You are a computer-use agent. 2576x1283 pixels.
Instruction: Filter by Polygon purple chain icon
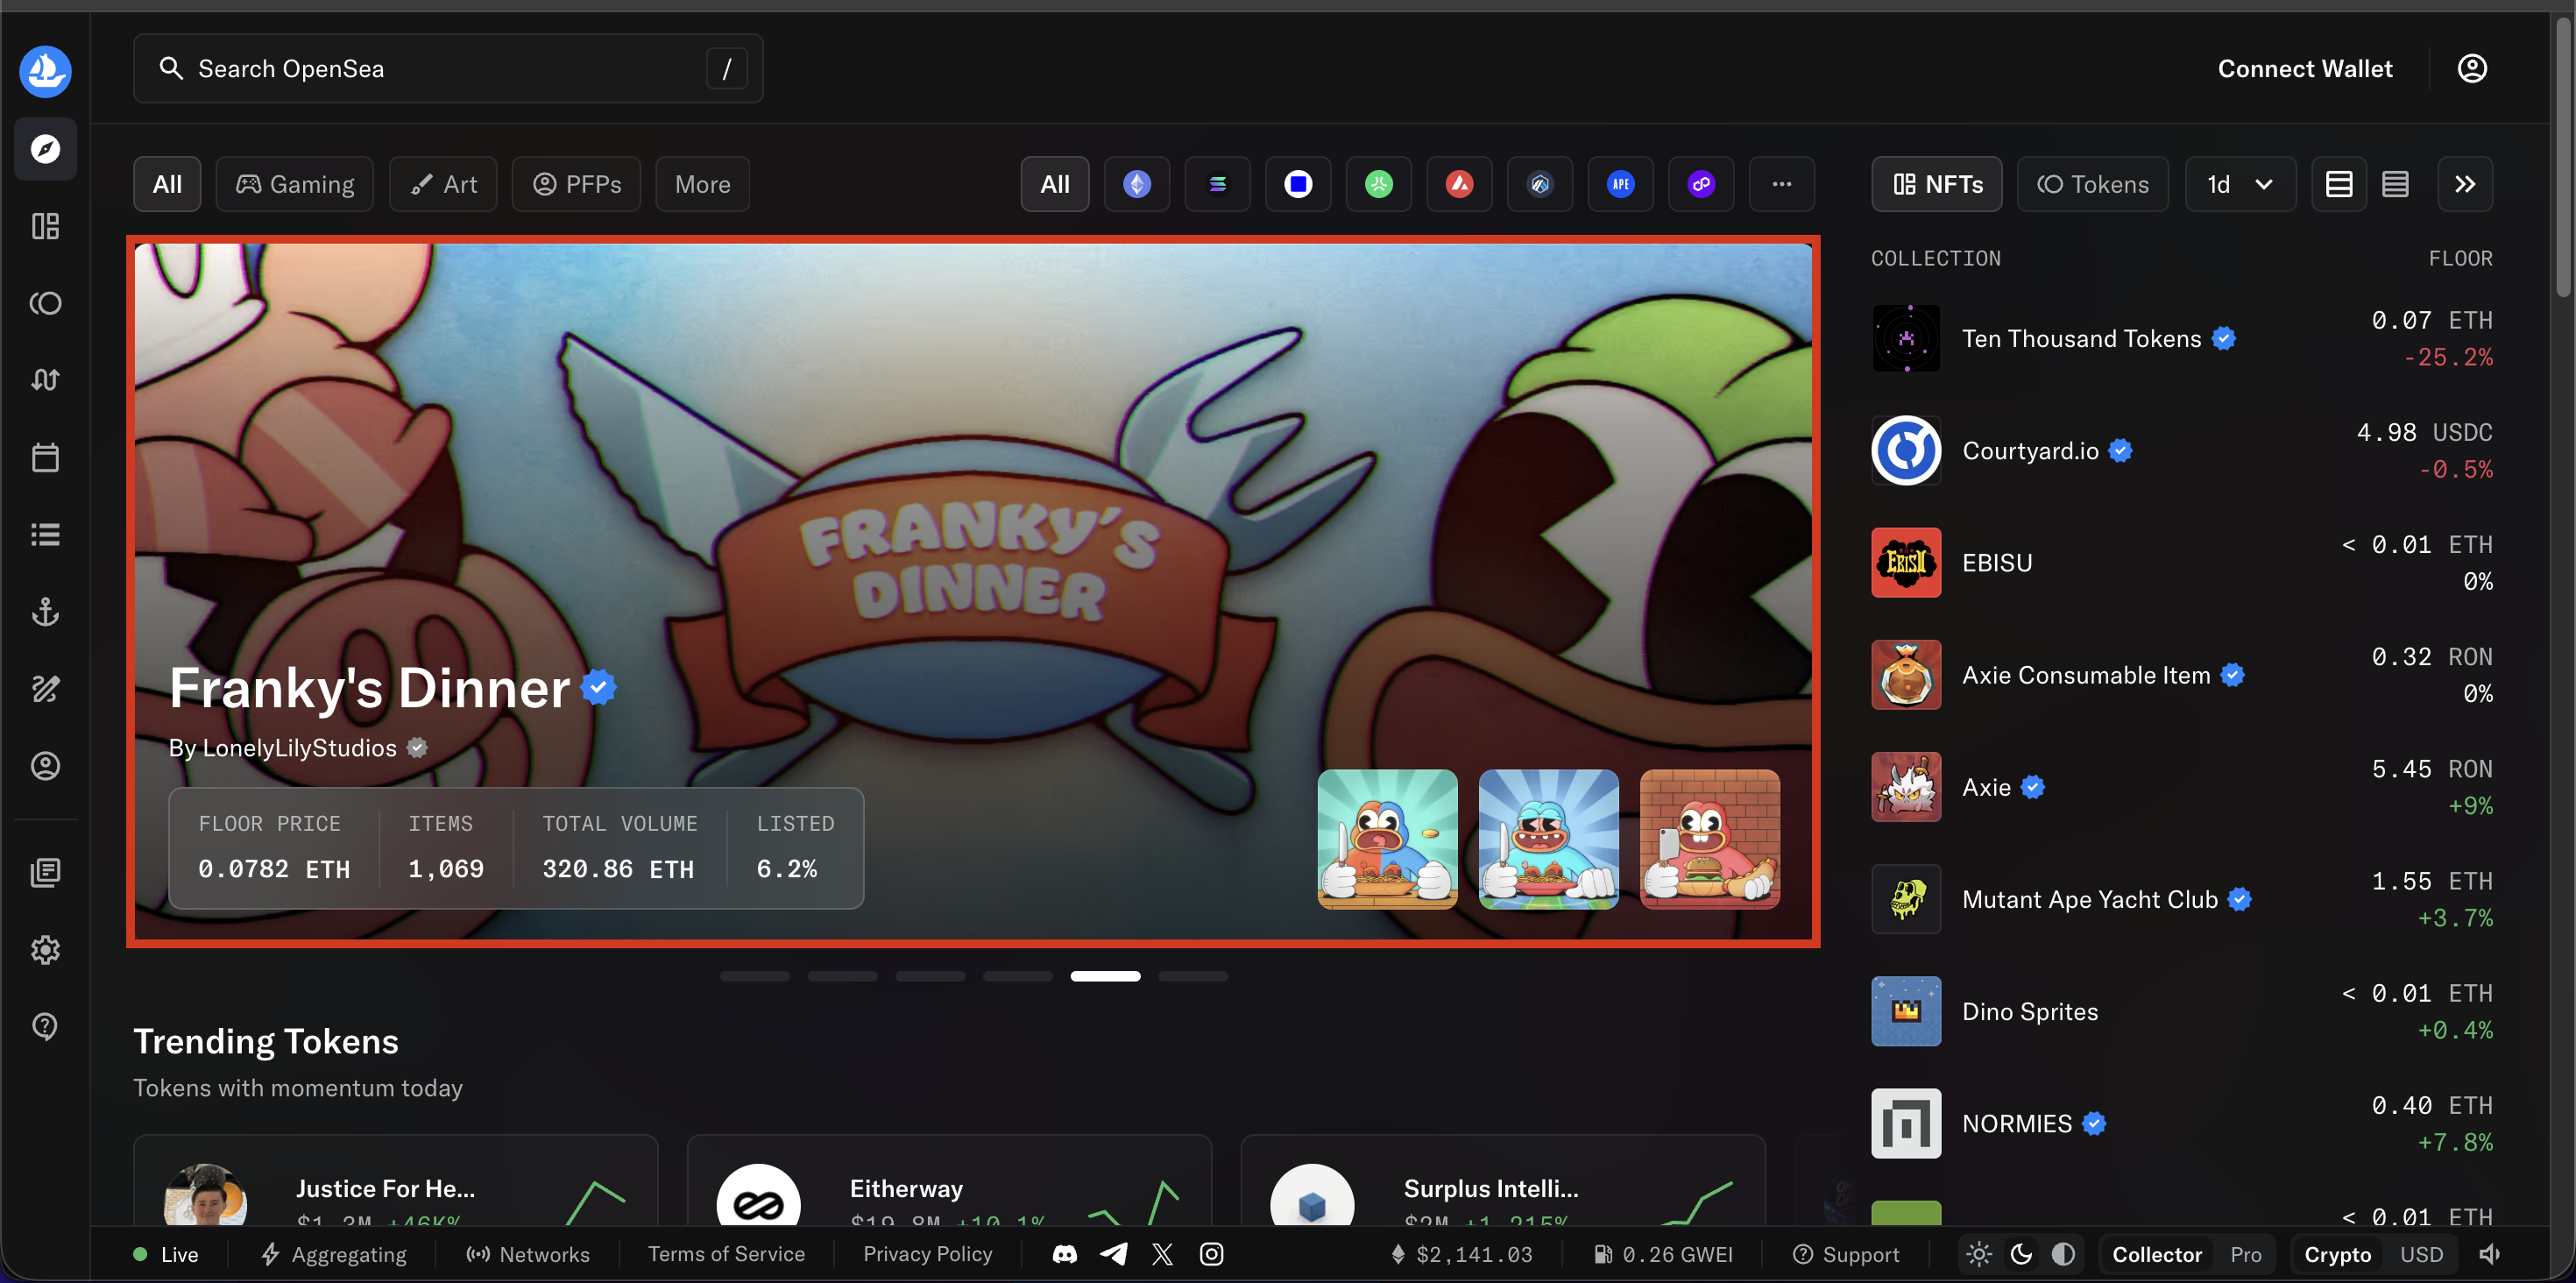1701,184
